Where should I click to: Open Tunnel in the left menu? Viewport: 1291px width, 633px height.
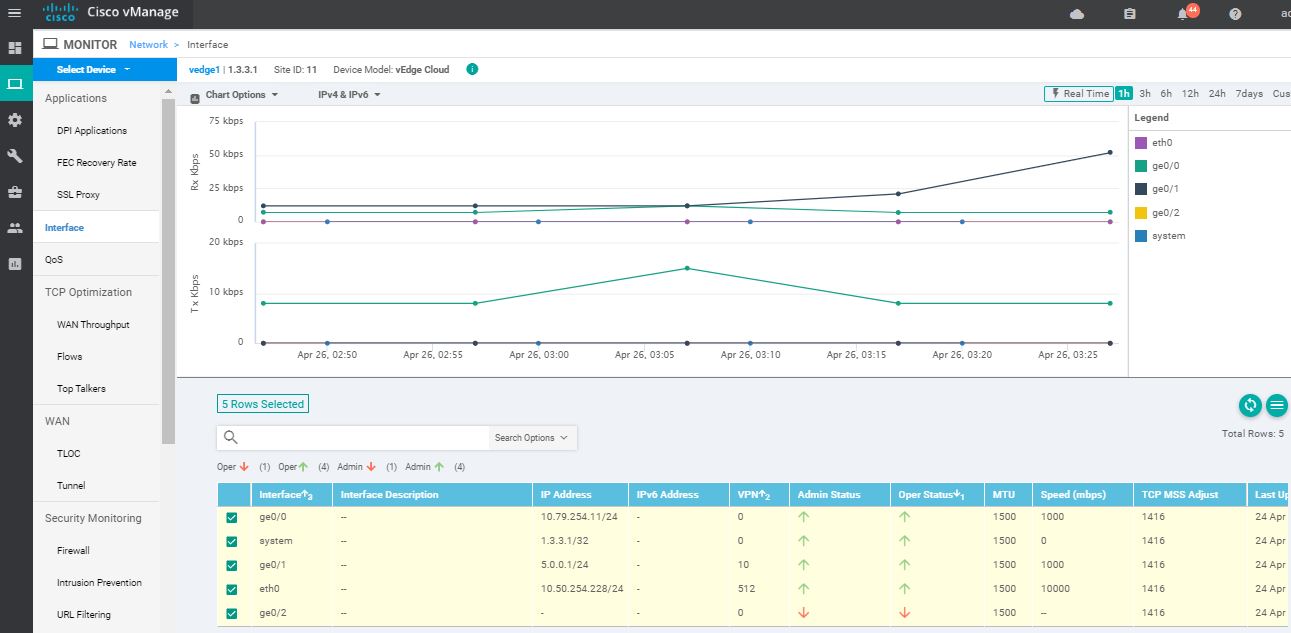[x=71, y=486]
